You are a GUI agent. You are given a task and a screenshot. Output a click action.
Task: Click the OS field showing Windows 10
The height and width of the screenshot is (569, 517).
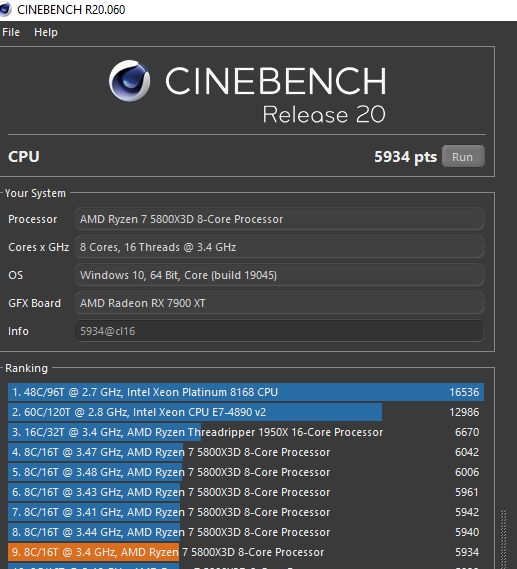click(279, 275)
